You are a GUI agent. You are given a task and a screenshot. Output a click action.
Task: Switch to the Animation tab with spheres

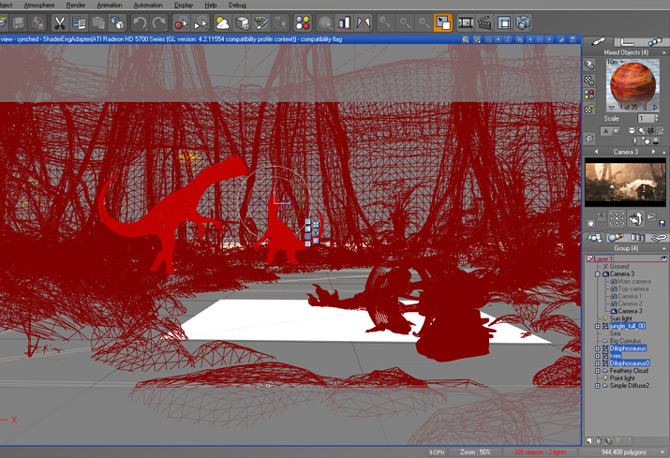[654, 41]
